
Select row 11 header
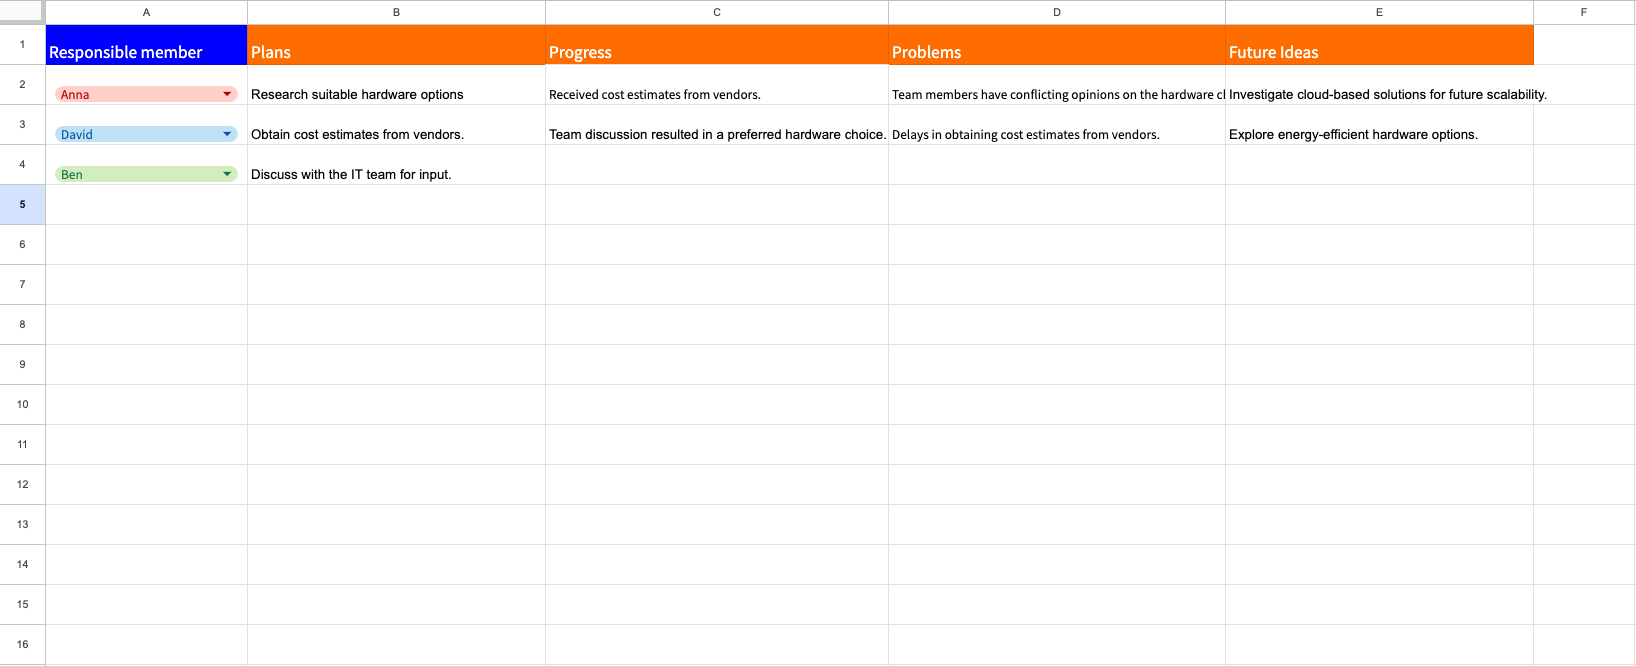[x=22, y=445]
